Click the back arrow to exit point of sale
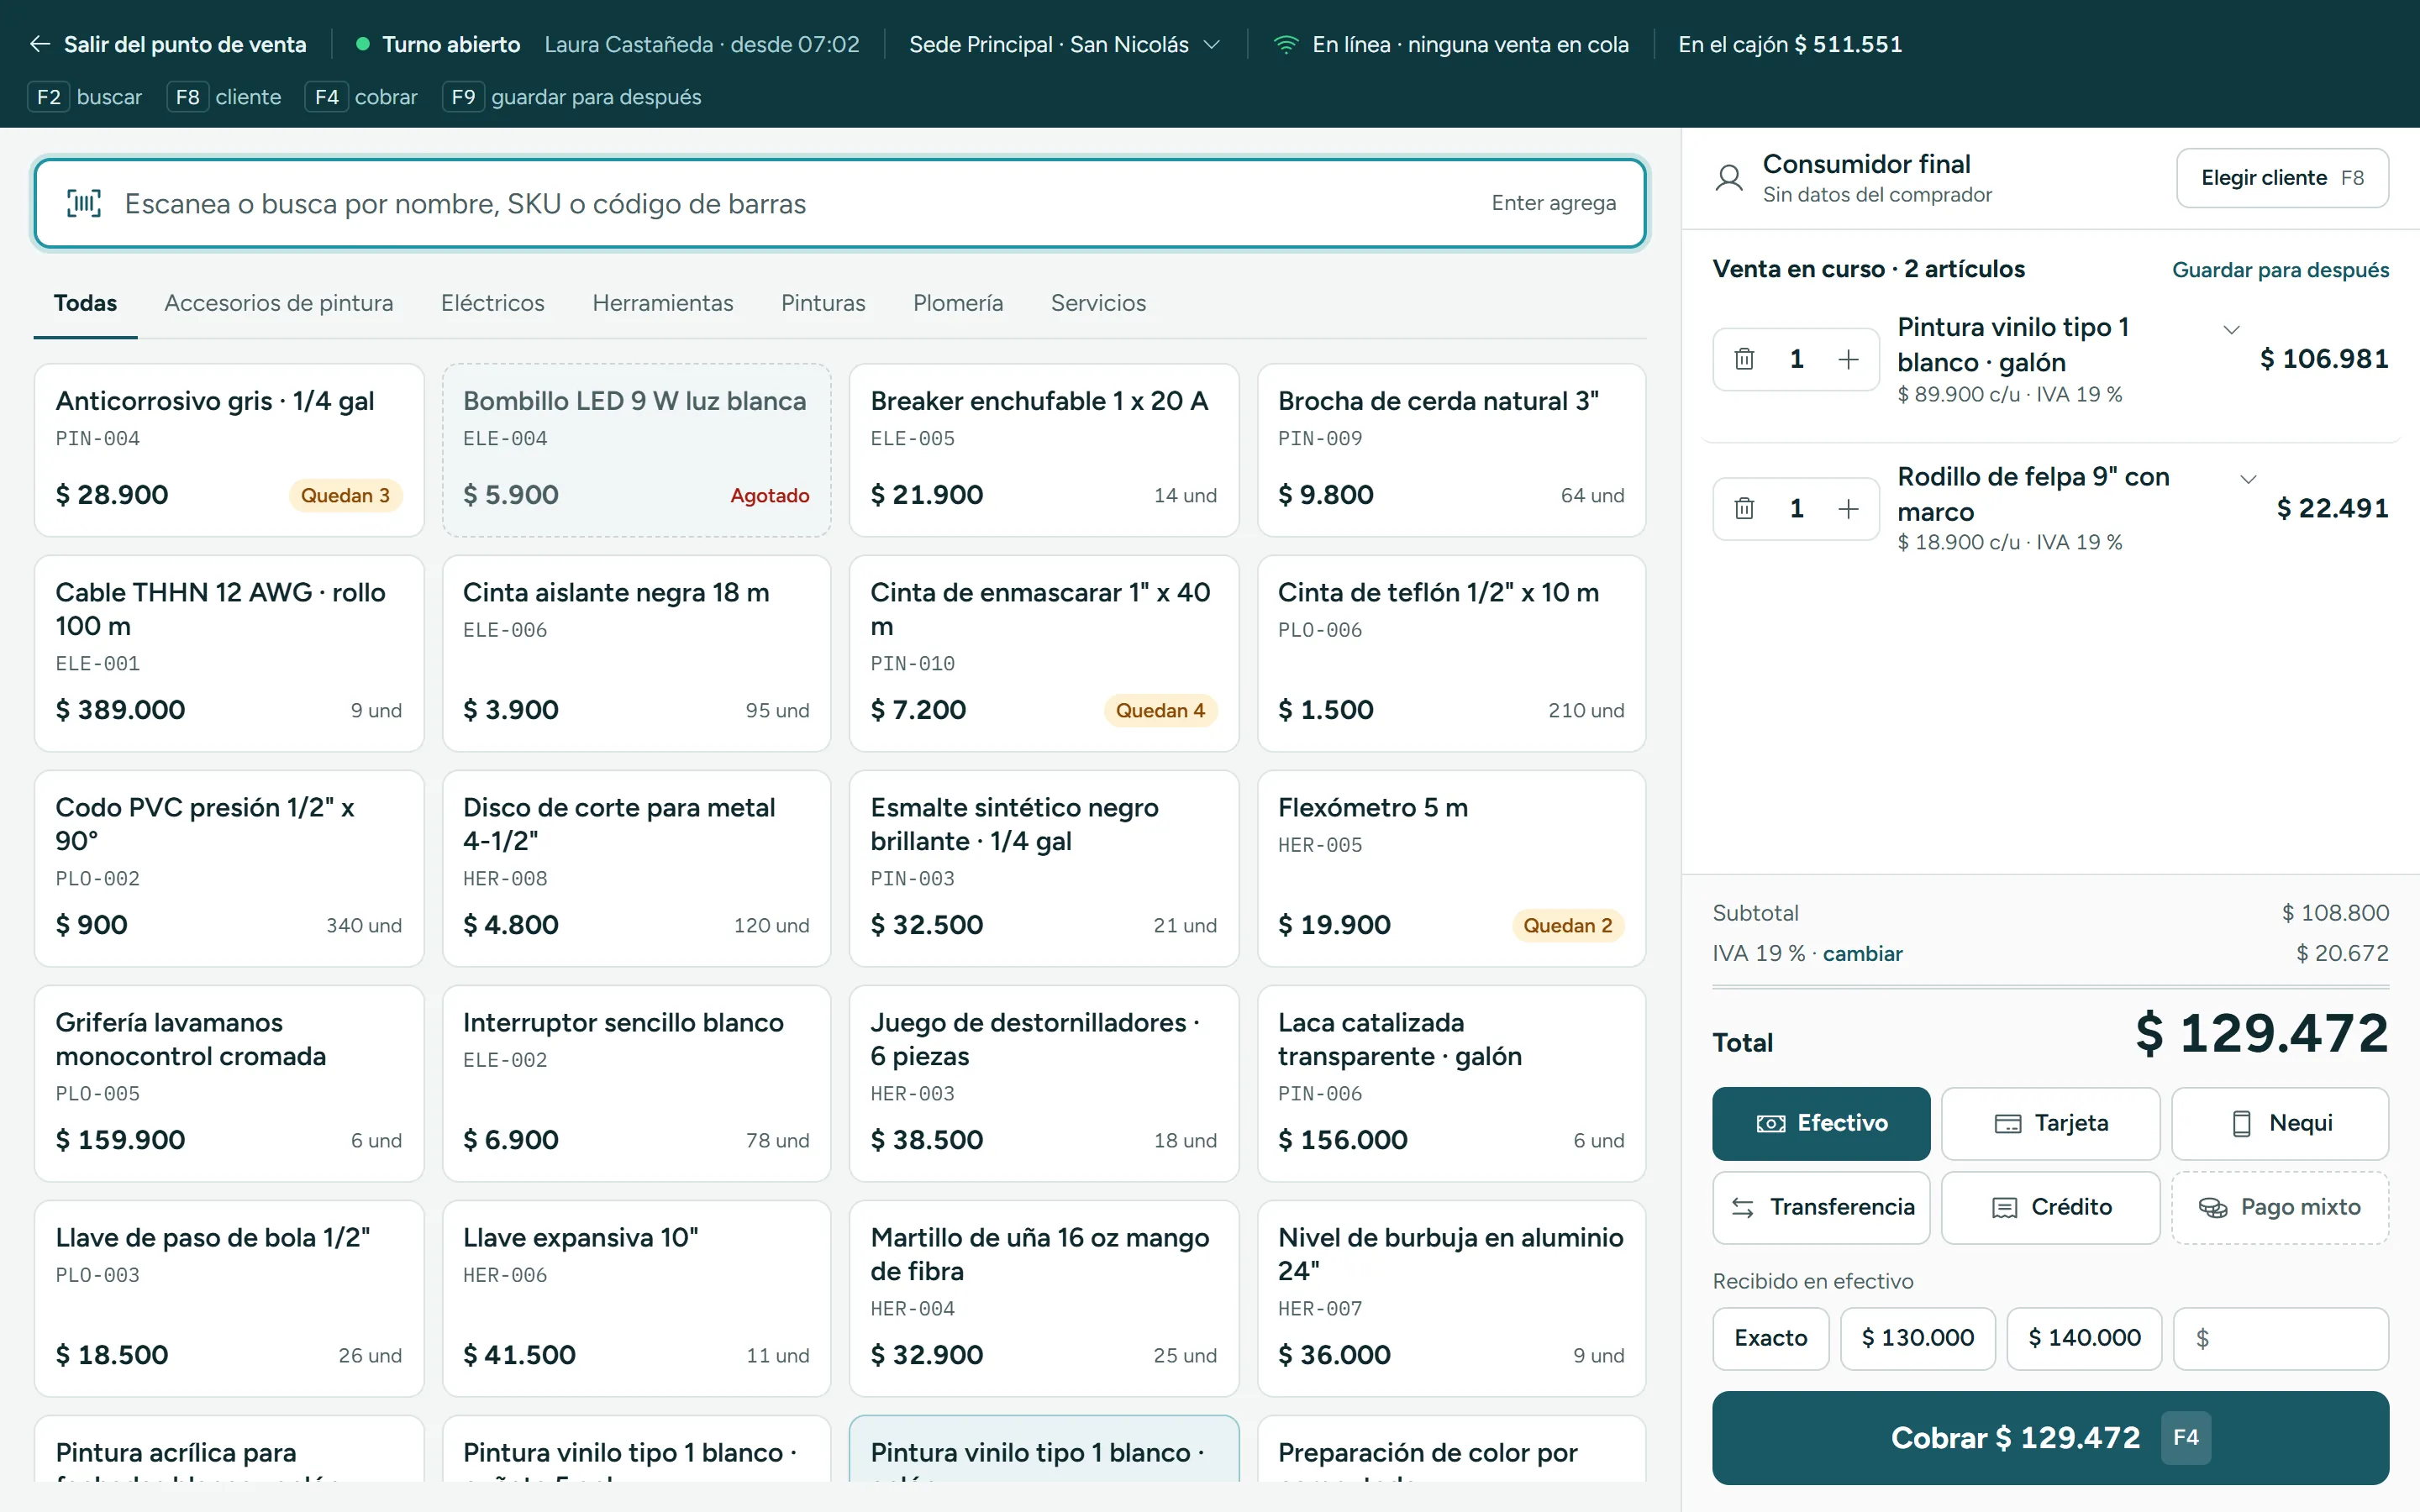The height and width of the screenshot is (1512, 2420). (x=40, y=44)
